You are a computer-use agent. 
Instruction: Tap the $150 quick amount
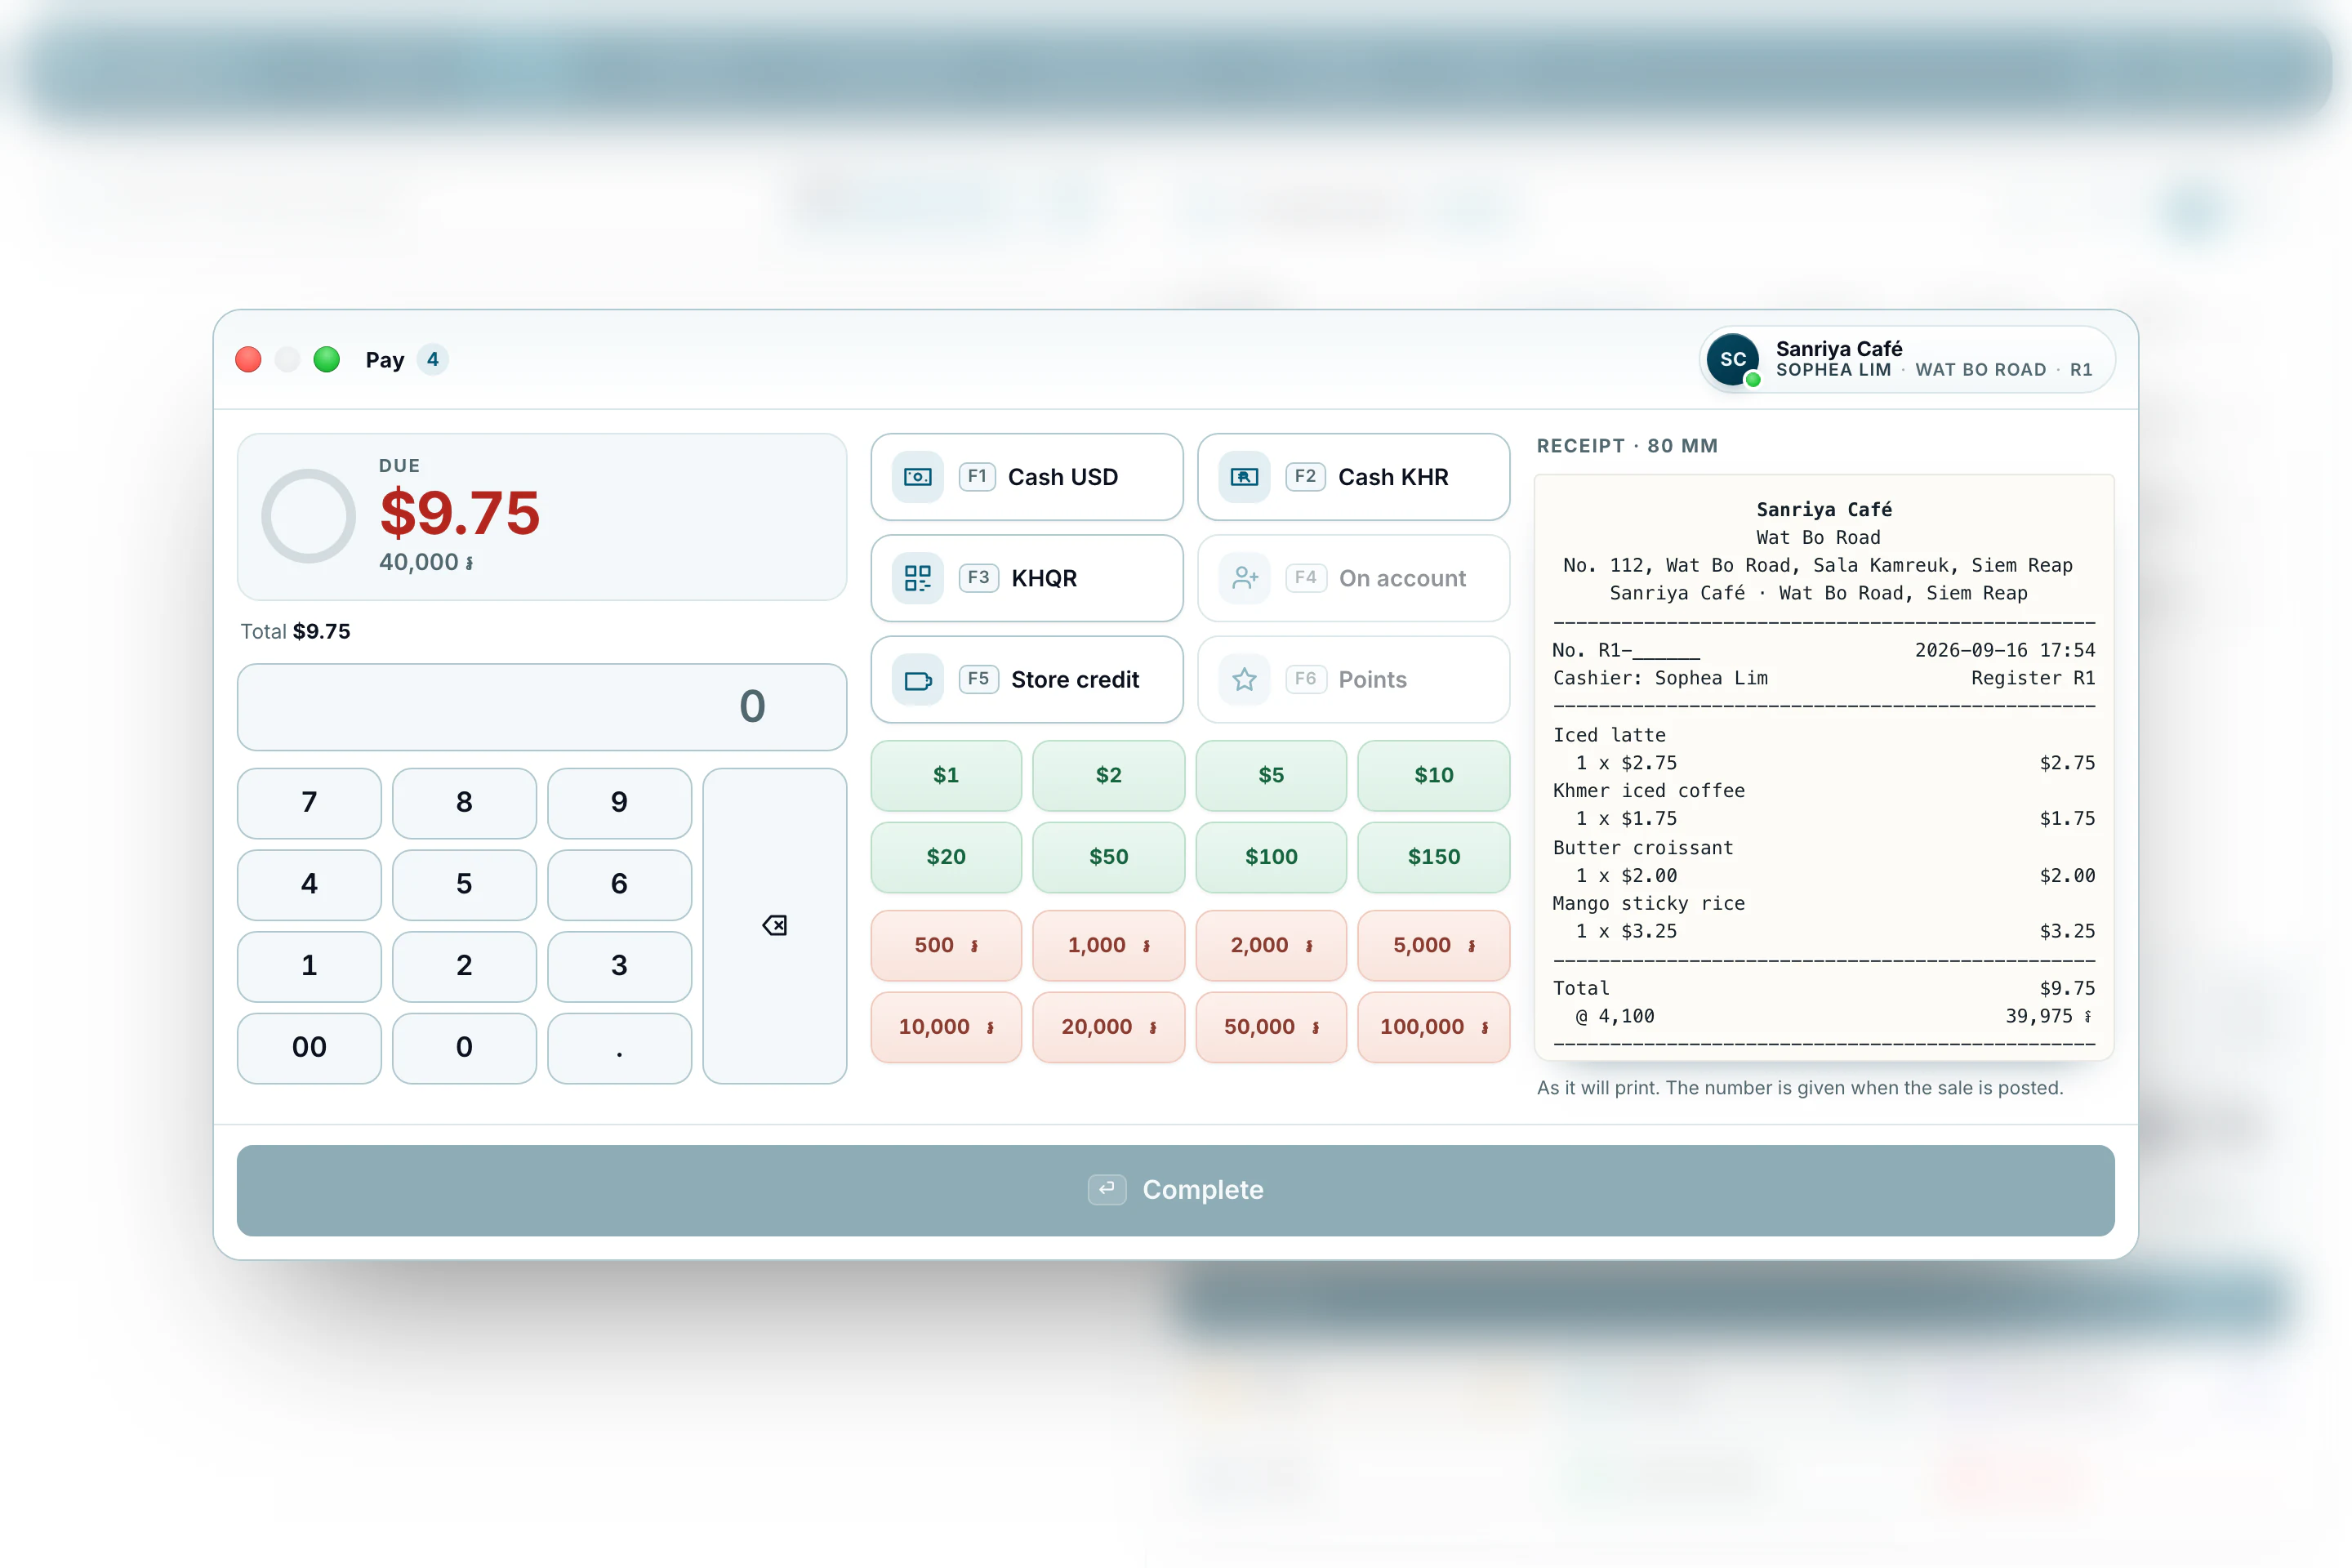pos(1434,857)
